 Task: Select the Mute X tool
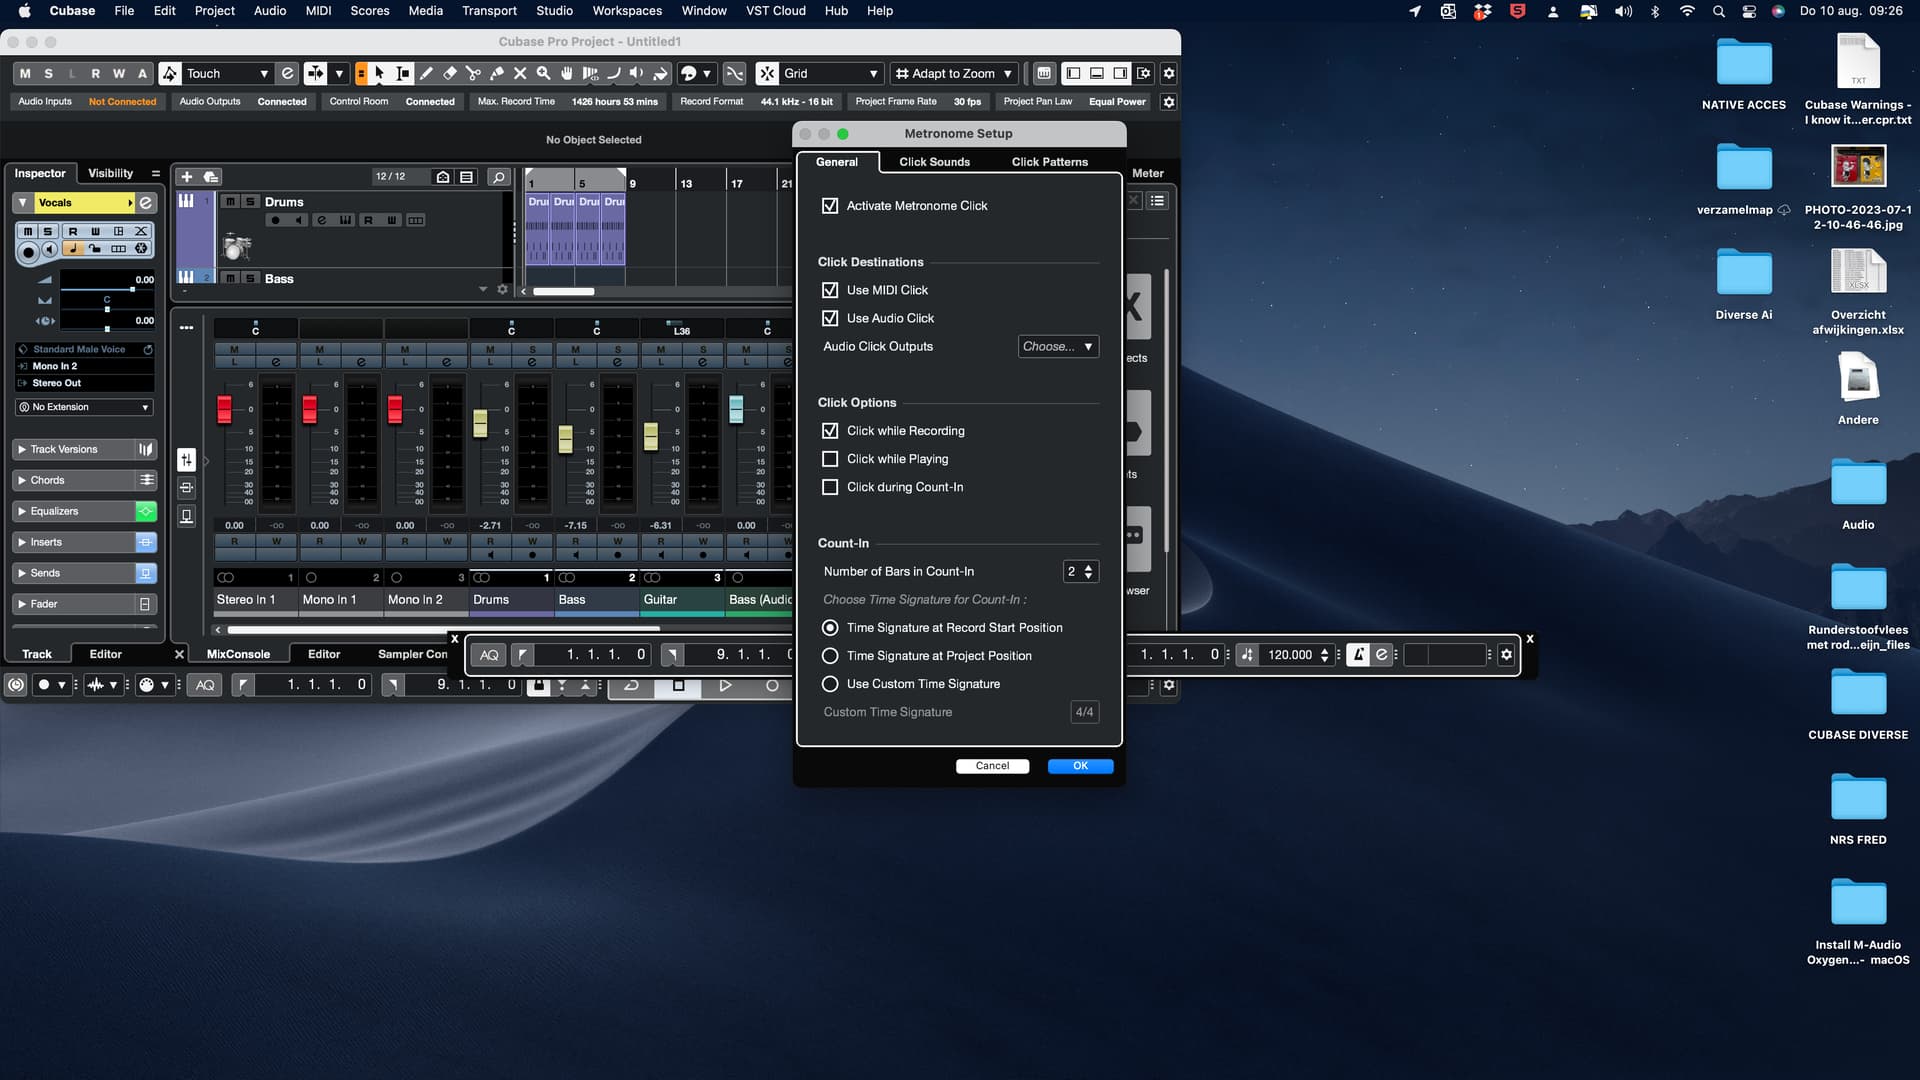(520, 73)
